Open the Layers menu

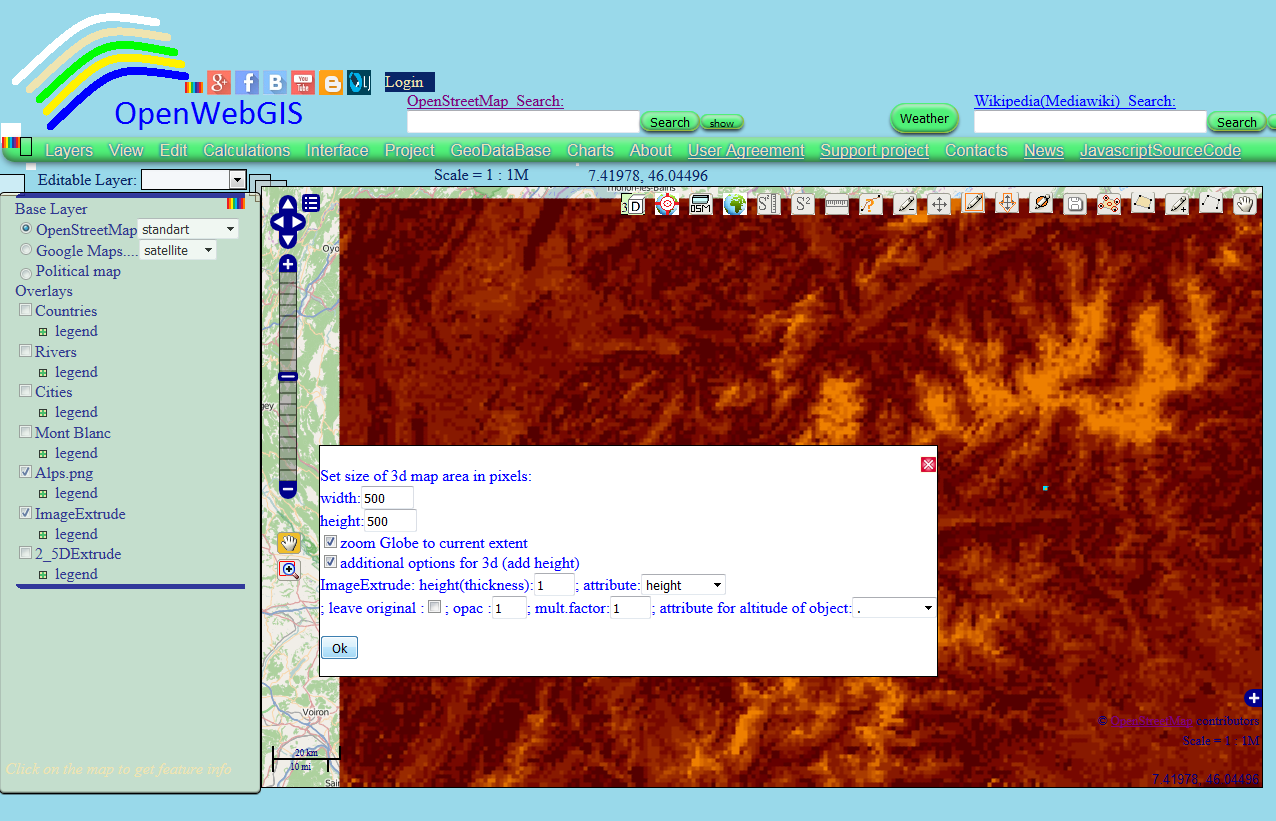69,150
